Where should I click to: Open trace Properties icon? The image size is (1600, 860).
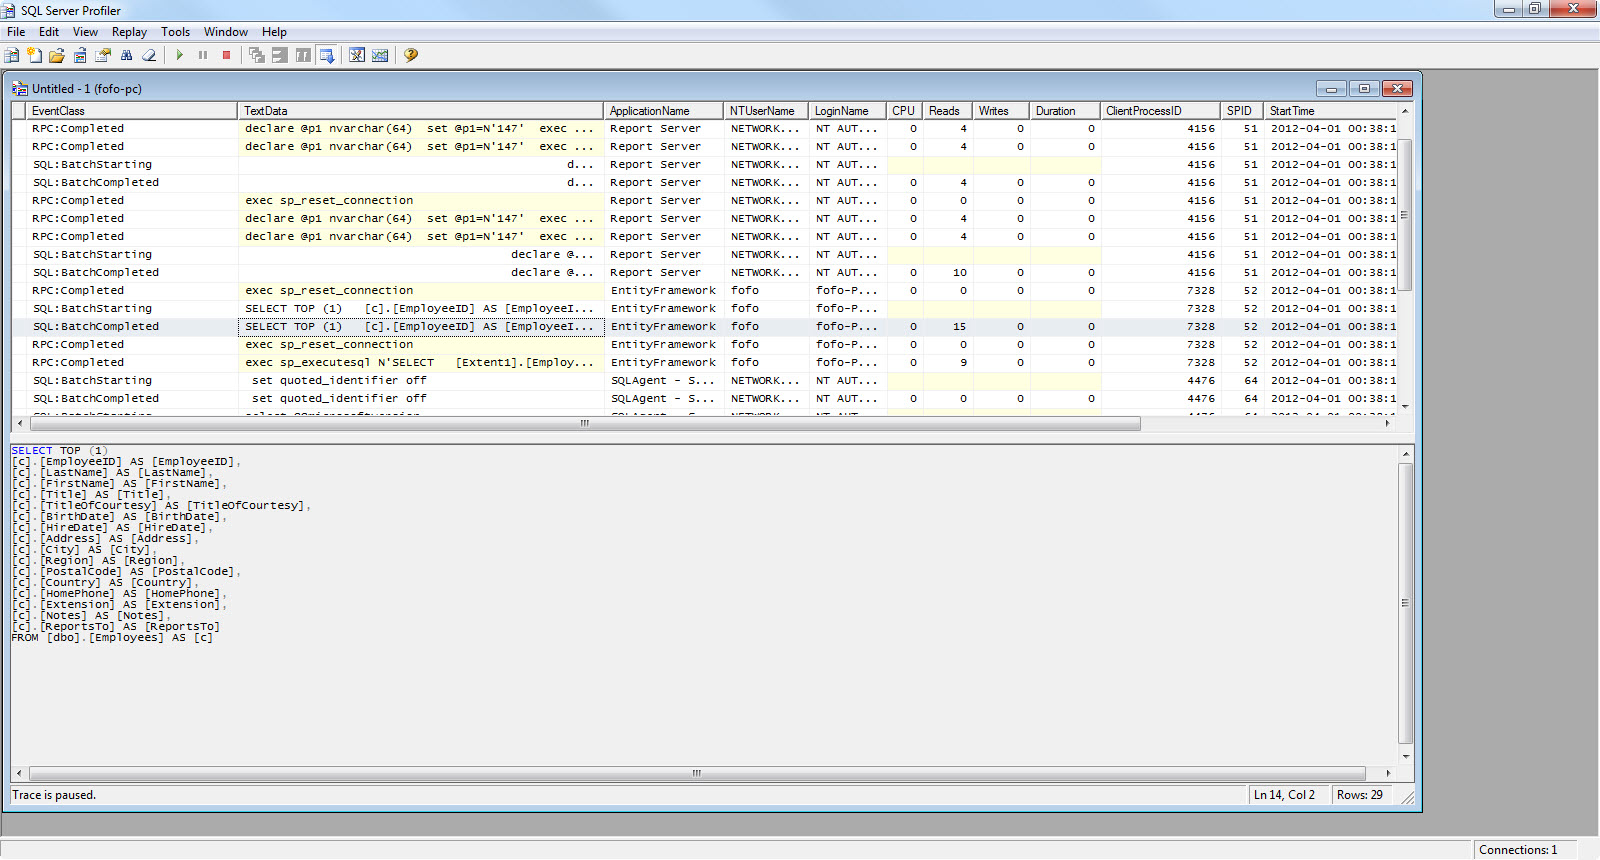103,55
